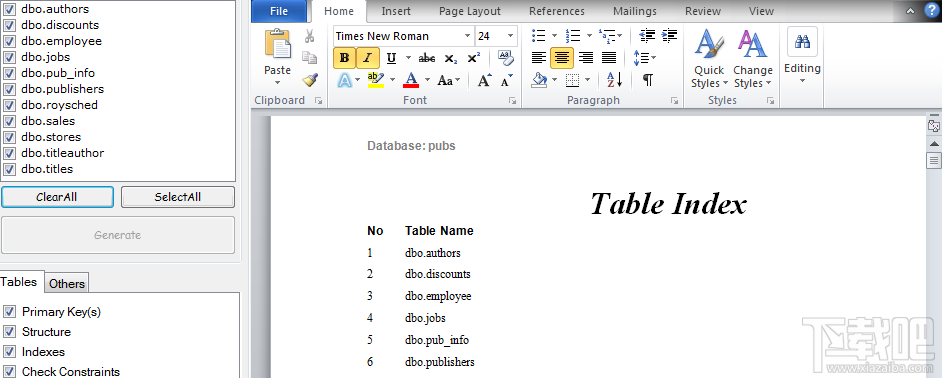Apply Subscript formatting
This screenshot has height=378, width=942.
[x=451, y=58]
